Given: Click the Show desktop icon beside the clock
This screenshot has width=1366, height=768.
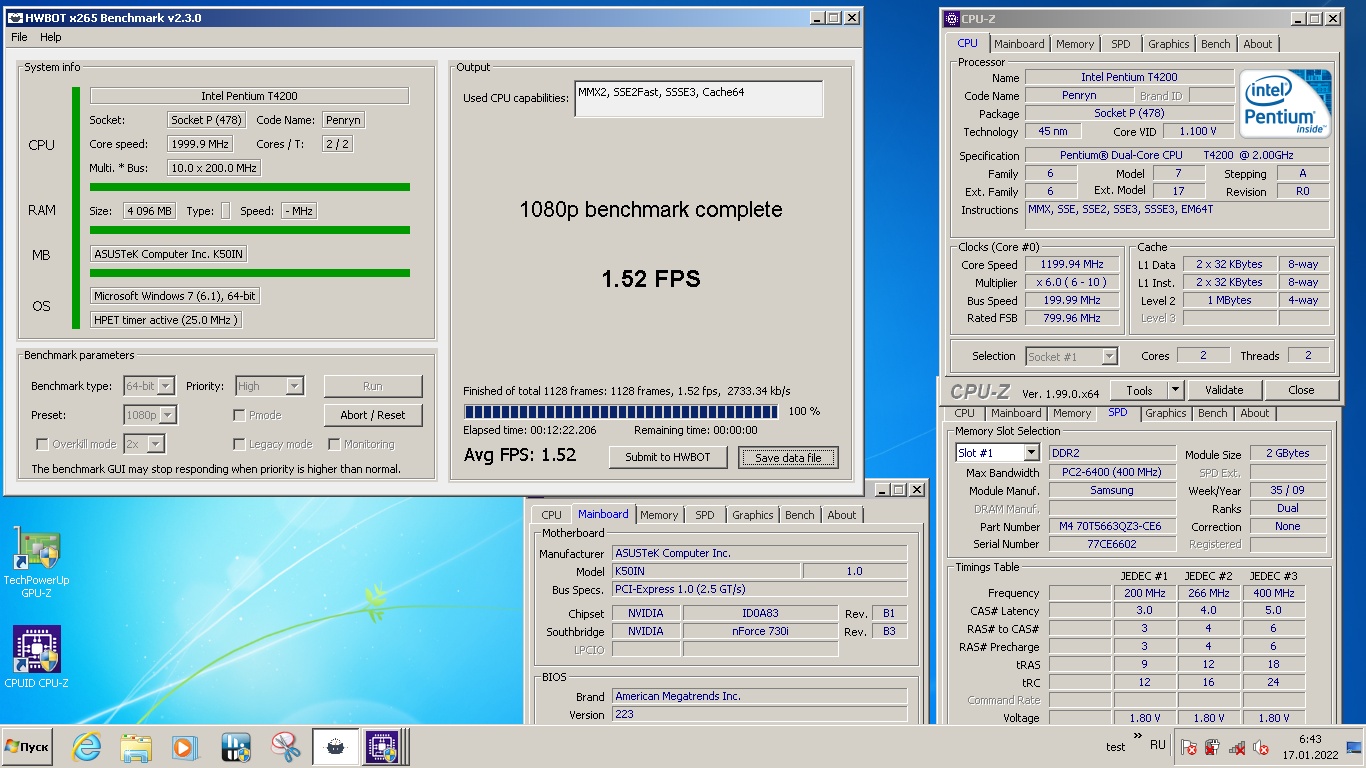Looking at the screenshot, I should (x=1354, y=747).
